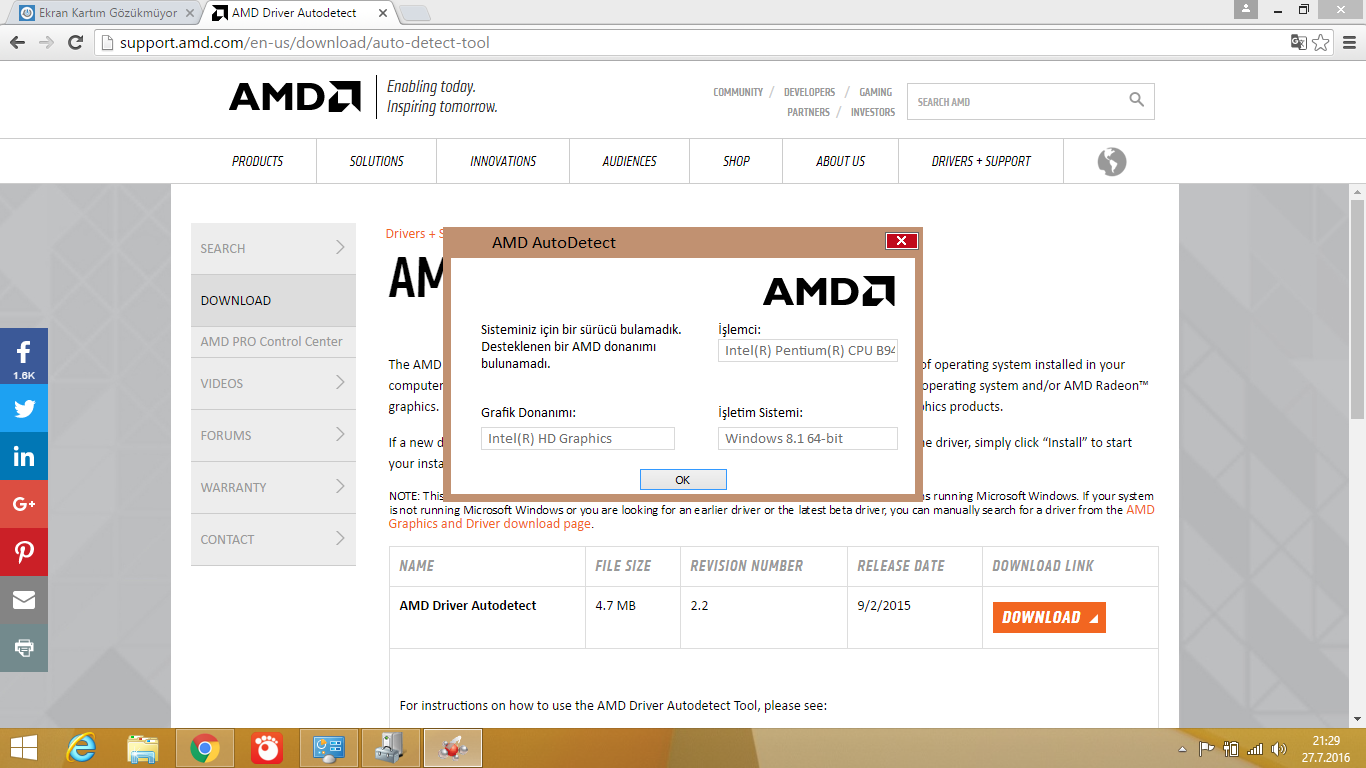Click the orange DOWNLOAD button
This screenshot has height=768, width=1366.
click(x=1048, y=617)
